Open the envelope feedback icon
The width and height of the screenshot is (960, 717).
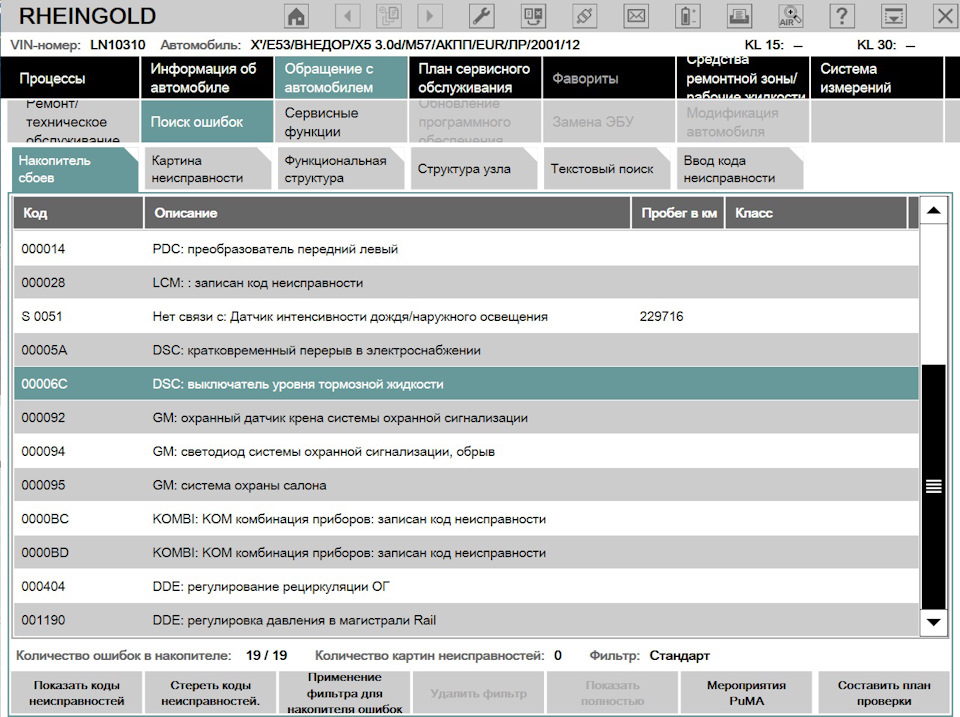tap(636, 16)
